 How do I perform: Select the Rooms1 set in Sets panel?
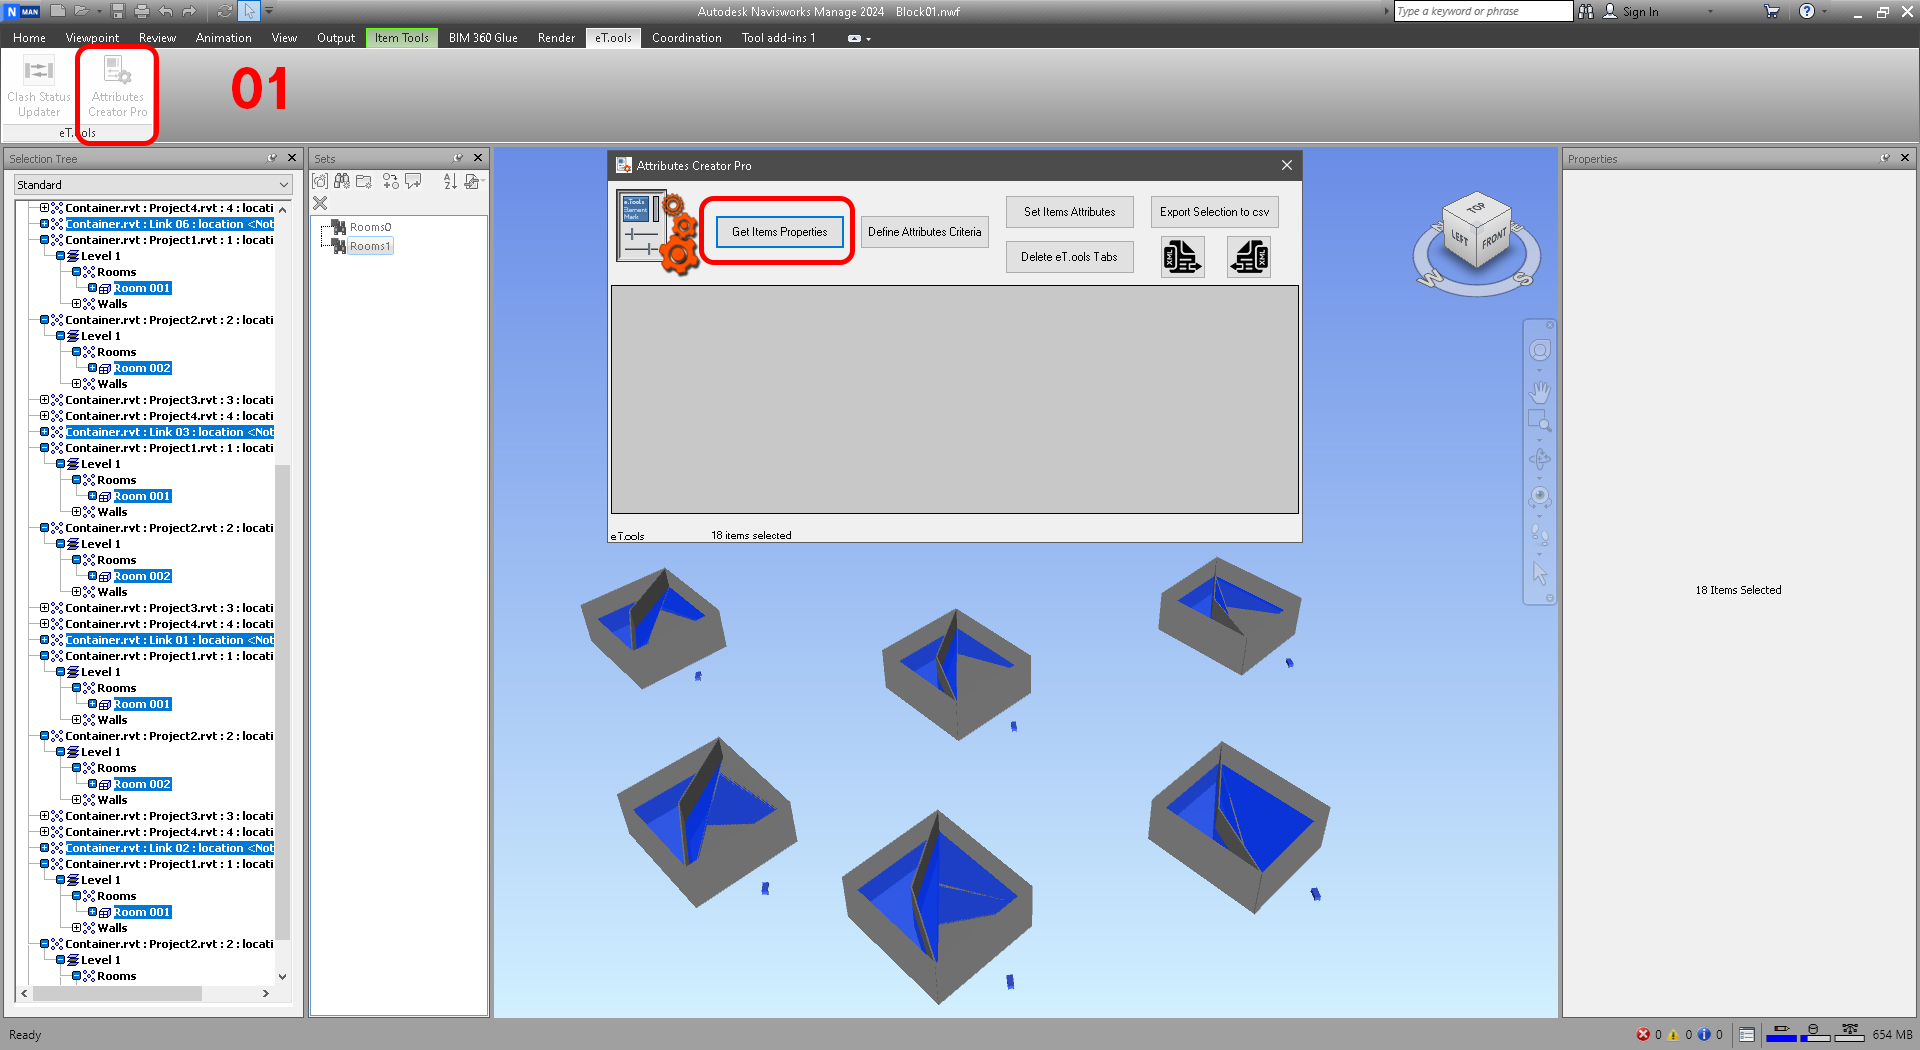[x=370, y=246]
